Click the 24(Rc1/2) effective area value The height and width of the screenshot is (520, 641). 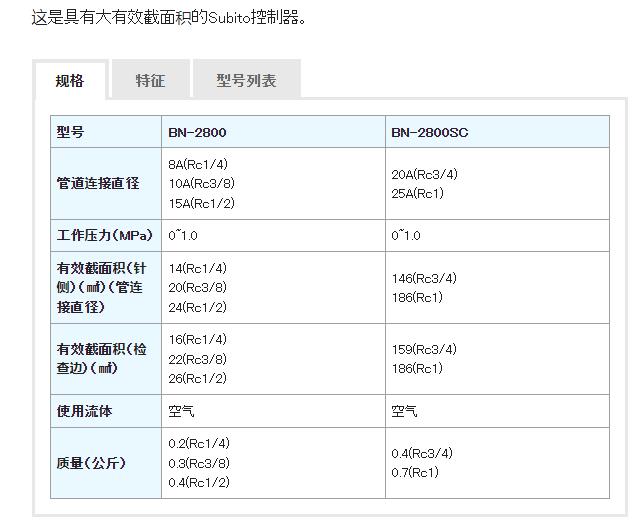(x=198, y=307)
